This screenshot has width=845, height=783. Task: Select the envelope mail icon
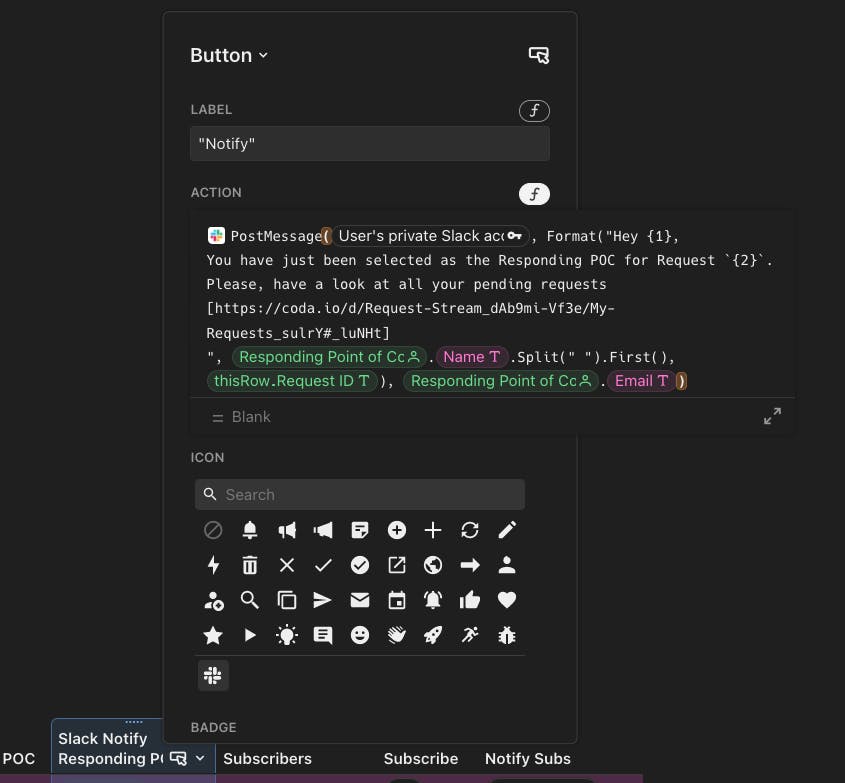(x=359, y=600)
